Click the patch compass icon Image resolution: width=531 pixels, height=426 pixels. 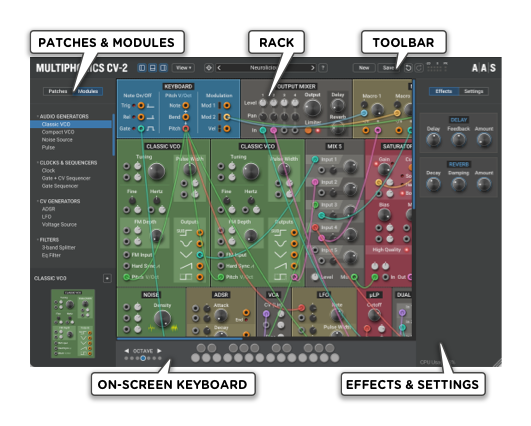209,68
